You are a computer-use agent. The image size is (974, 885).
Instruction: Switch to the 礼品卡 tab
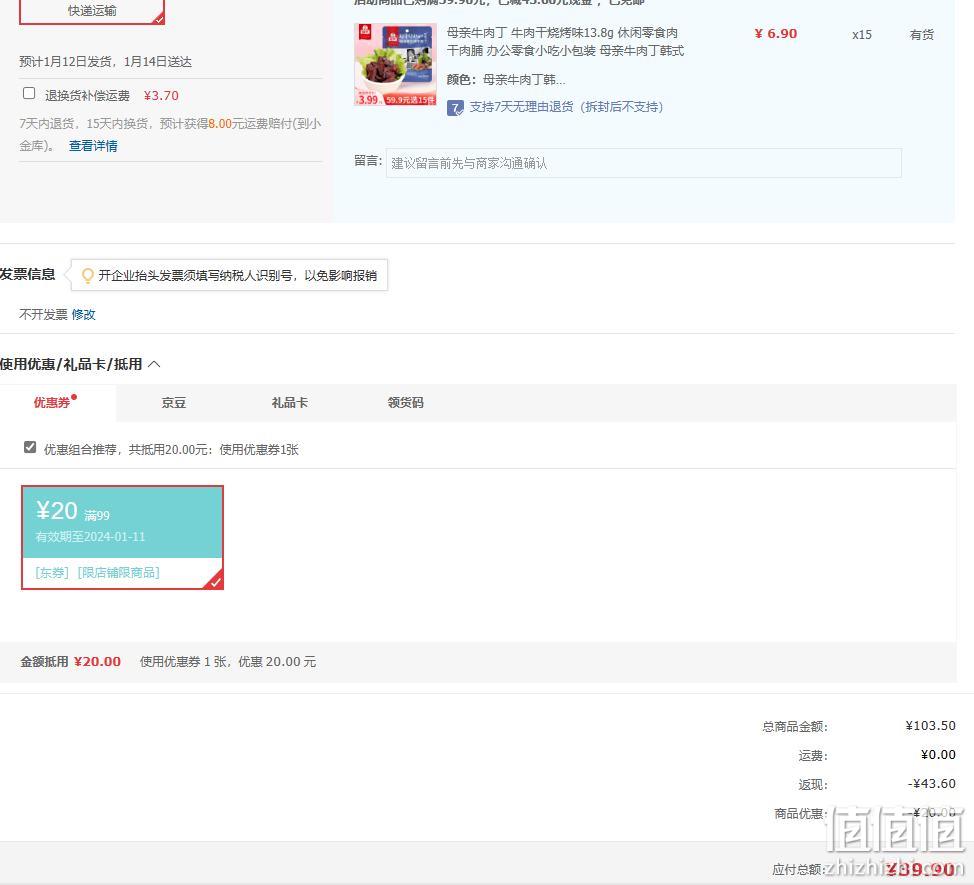point(289,402)
